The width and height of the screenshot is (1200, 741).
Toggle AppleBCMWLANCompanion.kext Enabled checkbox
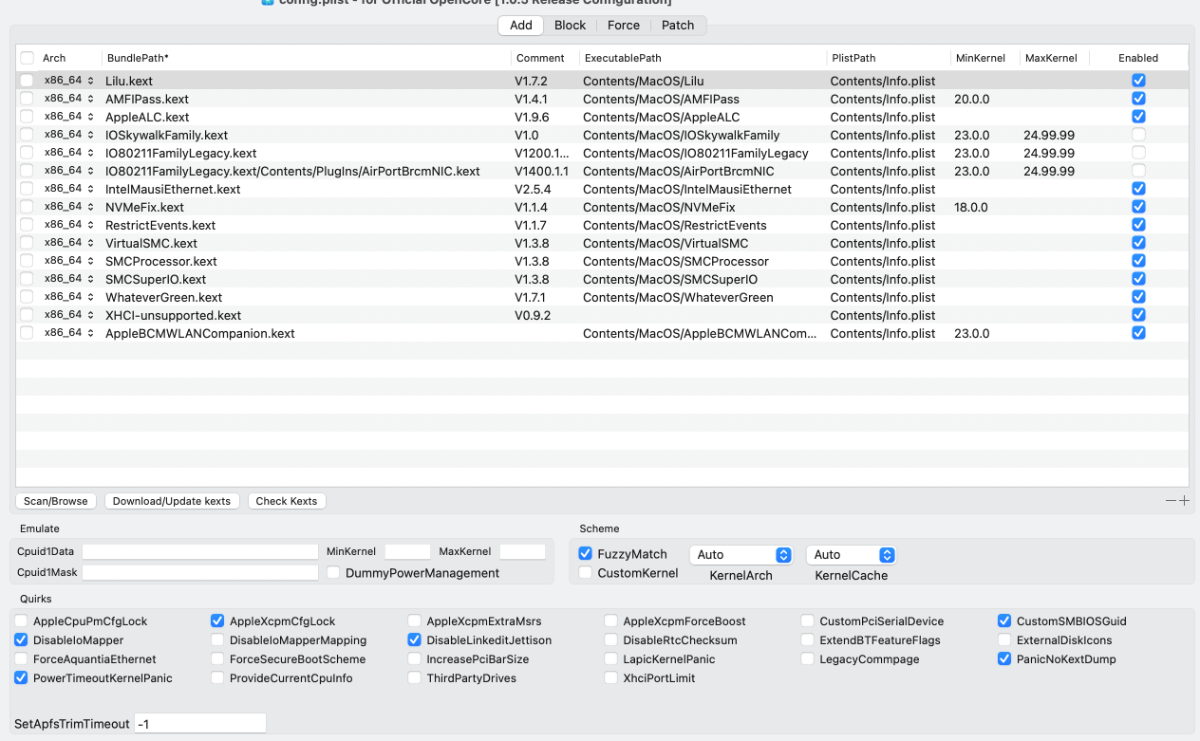tap(1138, 332)
